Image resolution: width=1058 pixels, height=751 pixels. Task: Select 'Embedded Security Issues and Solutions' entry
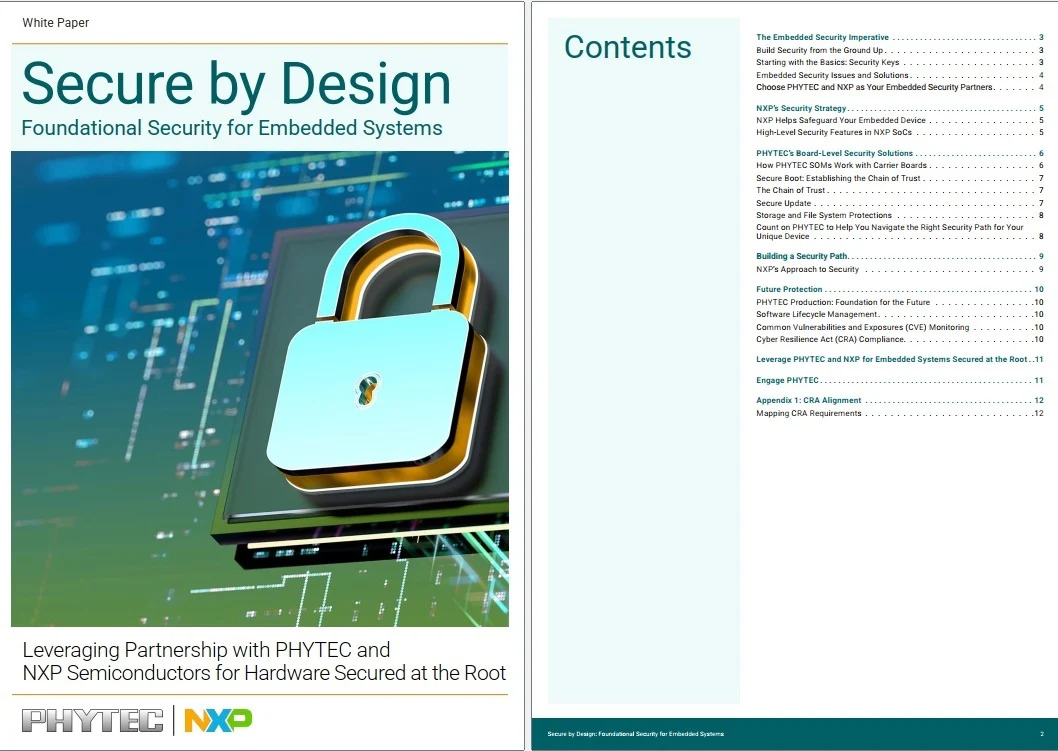pos(899,75)
